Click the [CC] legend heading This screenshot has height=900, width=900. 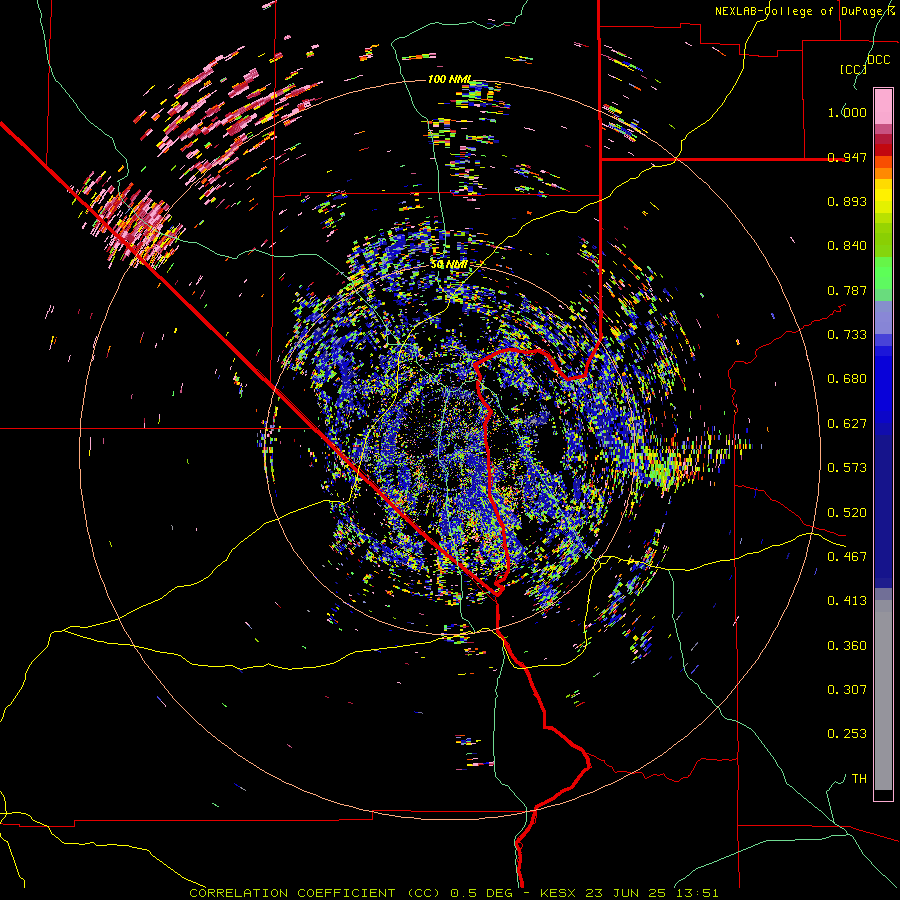(853, 69)
